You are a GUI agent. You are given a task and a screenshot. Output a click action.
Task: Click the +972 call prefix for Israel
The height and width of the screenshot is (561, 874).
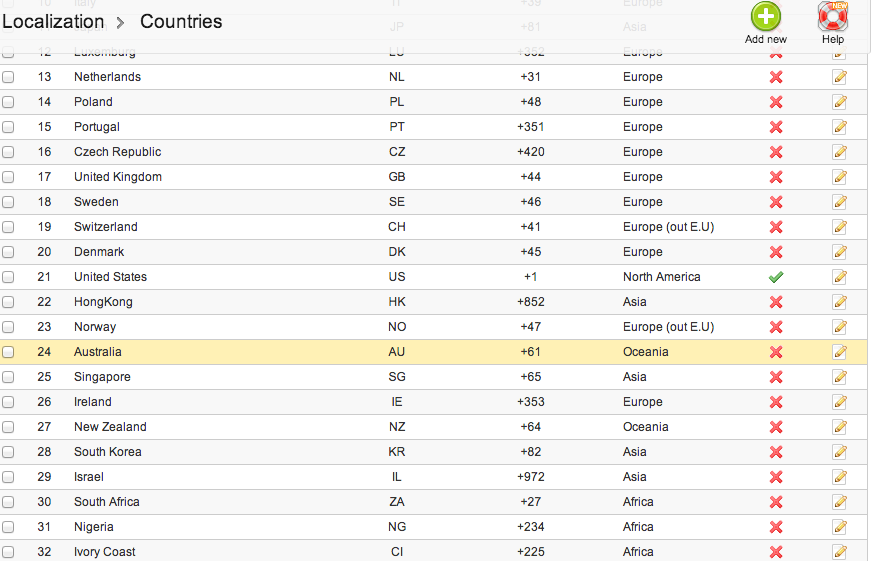531,477
